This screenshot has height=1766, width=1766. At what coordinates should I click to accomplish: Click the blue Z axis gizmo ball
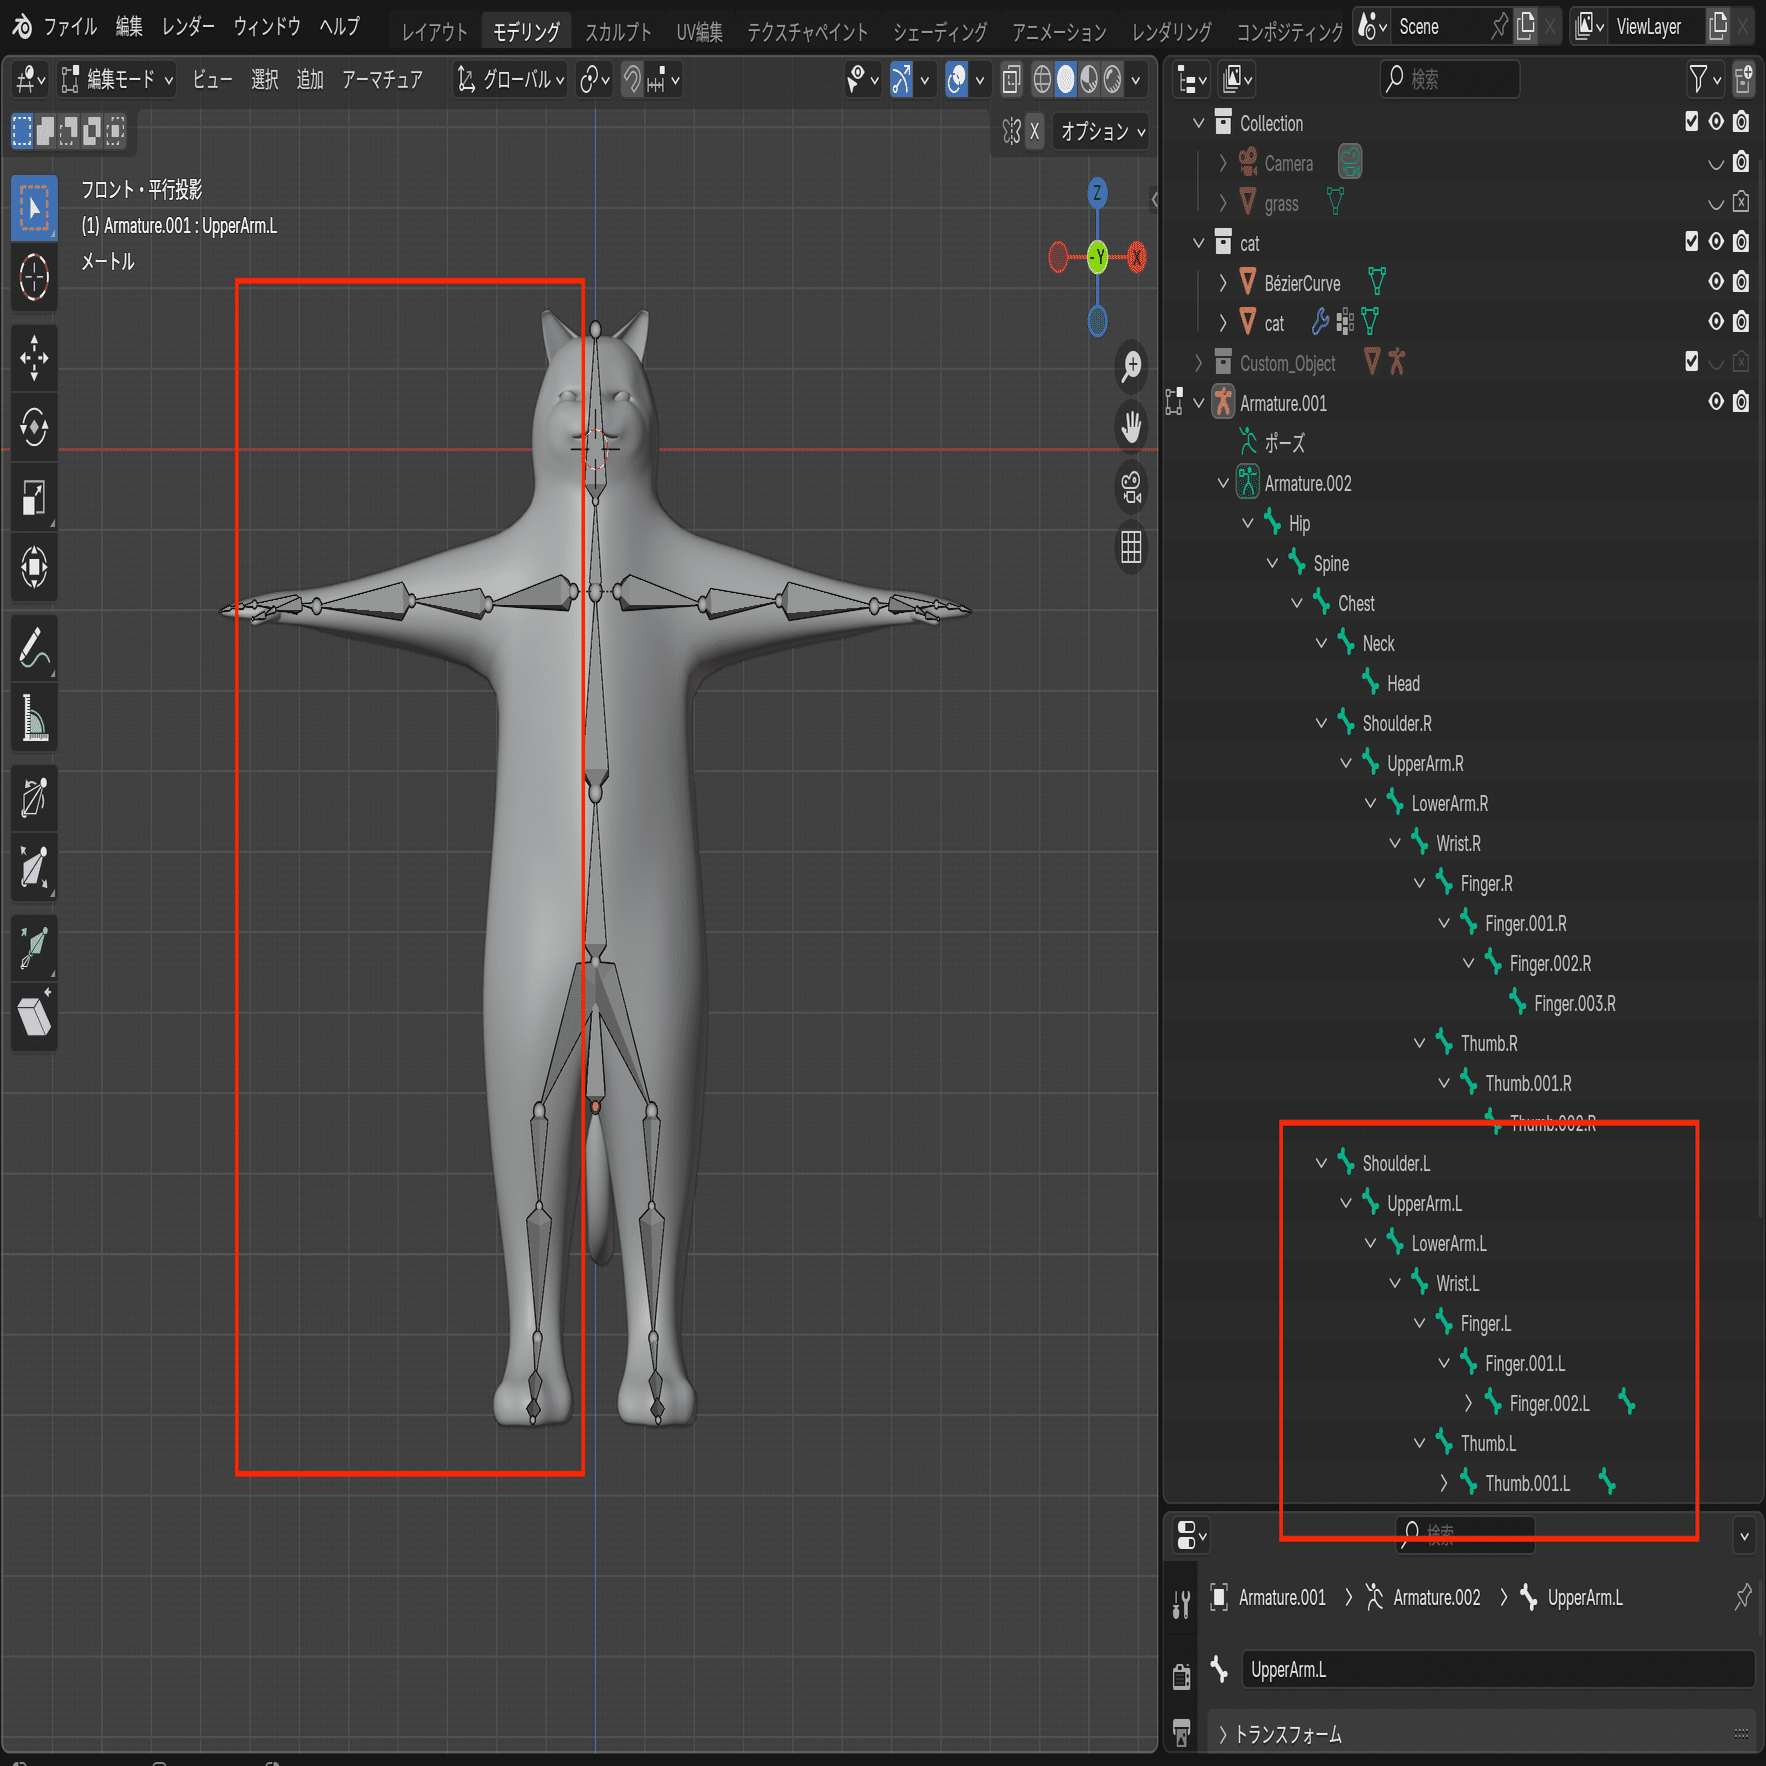tap(1097, 193)
